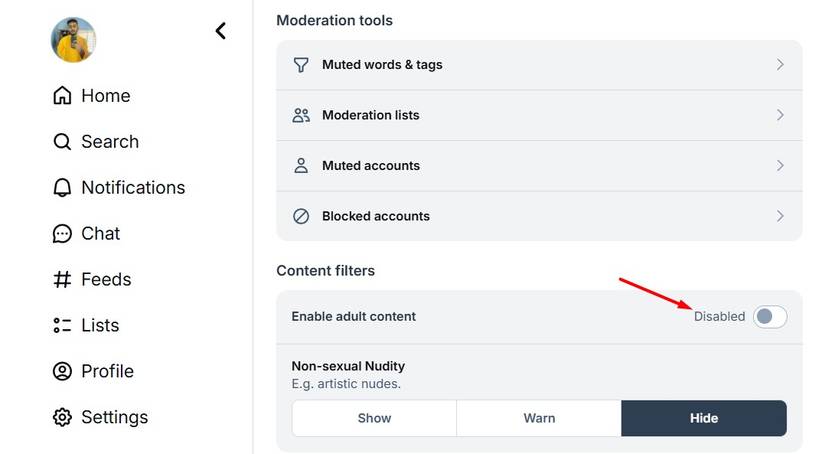Expand Blocked accounts chevron arrow
825x454 pixels.
click(x=780, y=216)
